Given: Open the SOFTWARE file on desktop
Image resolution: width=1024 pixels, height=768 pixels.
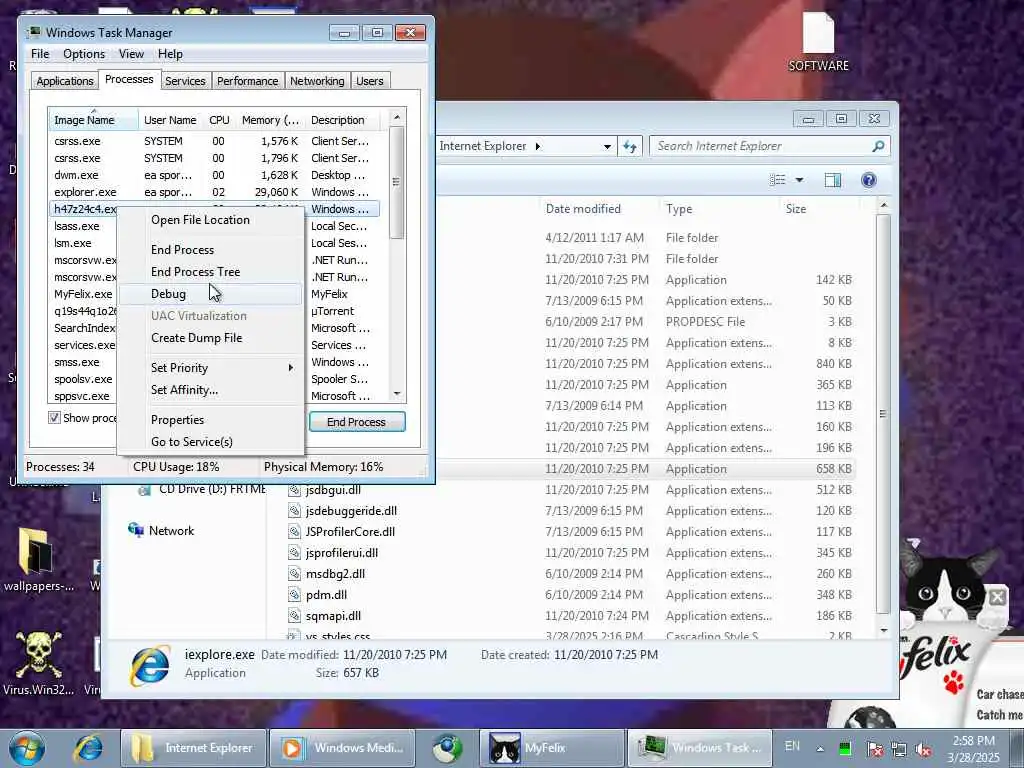Looking at the screenshot, I should click(x=818, y=42).
